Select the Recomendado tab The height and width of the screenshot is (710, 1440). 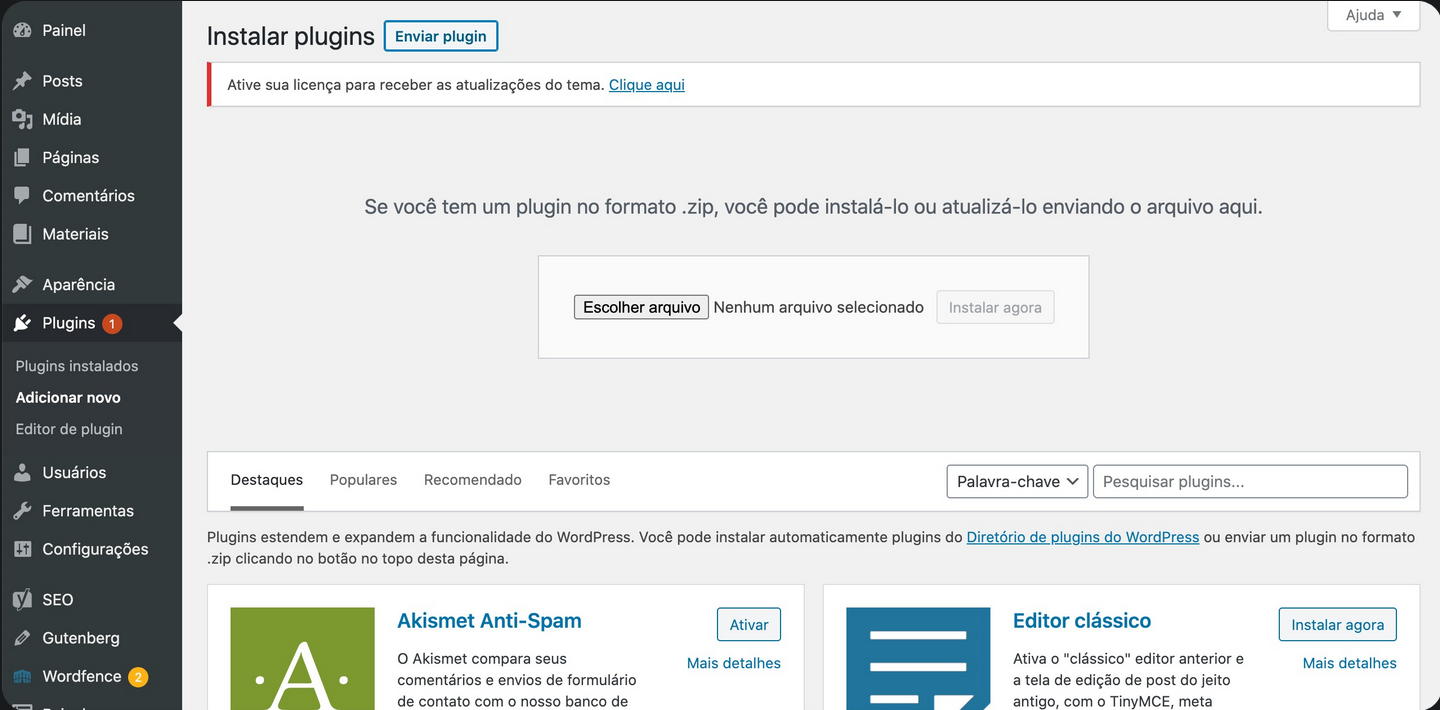pyautogui.click(x=472, y=479)
